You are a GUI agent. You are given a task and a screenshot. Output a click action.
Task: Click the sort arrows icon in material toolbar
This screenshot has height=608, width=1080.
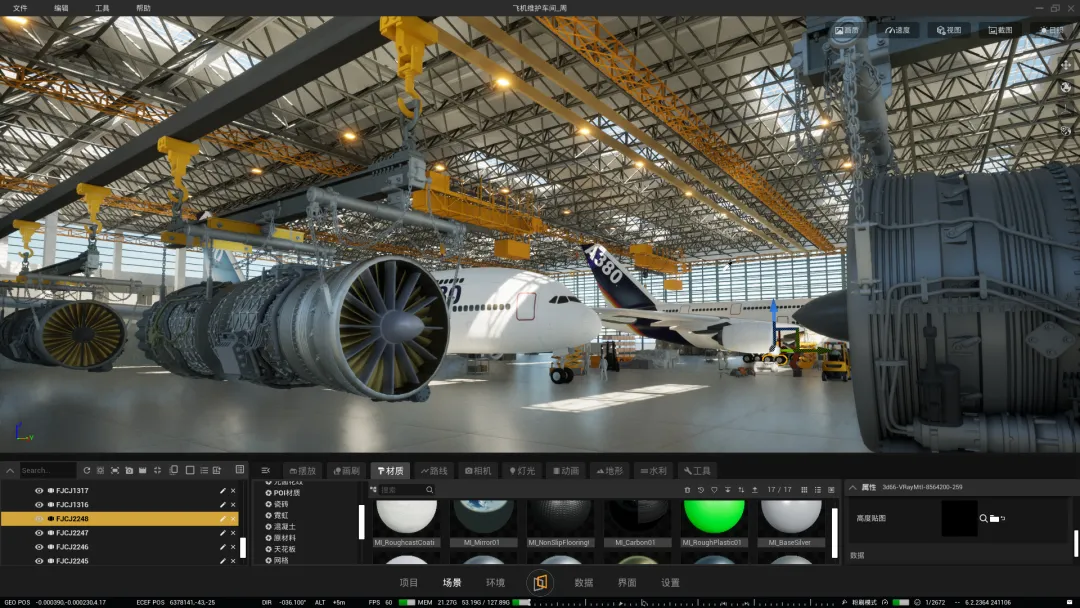[x=741, y=490]
